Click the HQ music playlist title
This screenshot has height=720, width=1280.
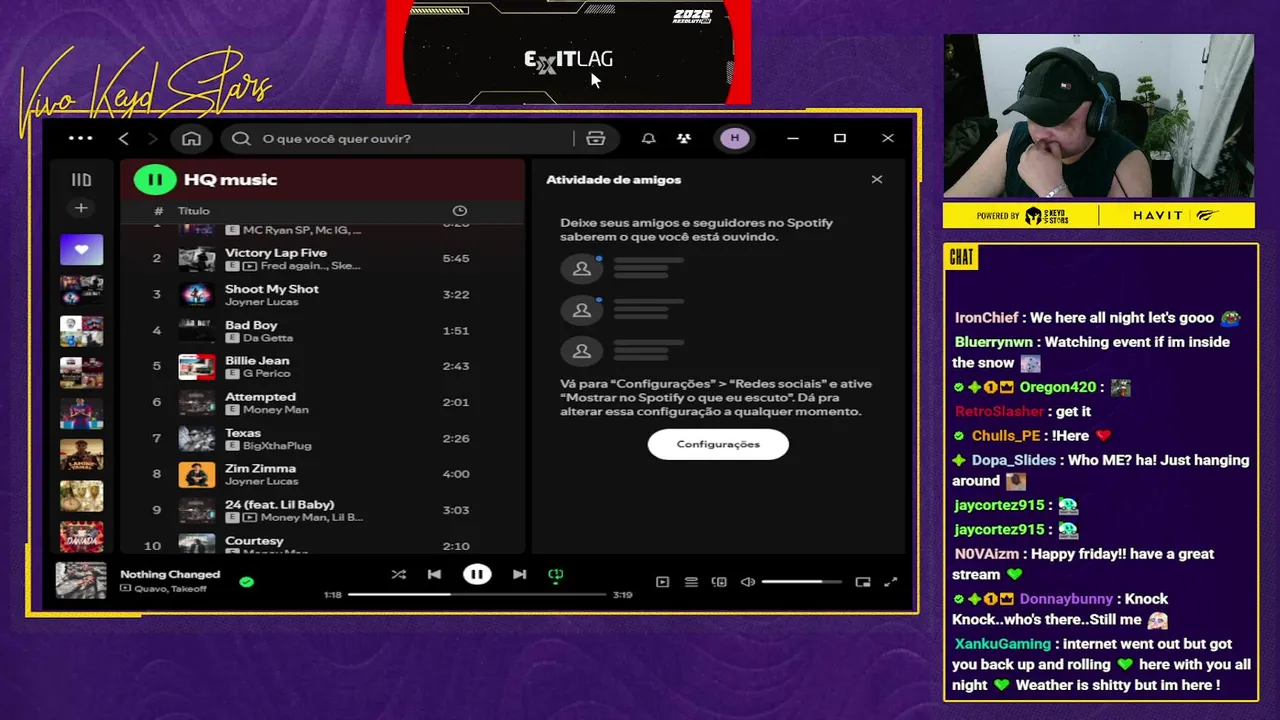(x=230, y=180)
